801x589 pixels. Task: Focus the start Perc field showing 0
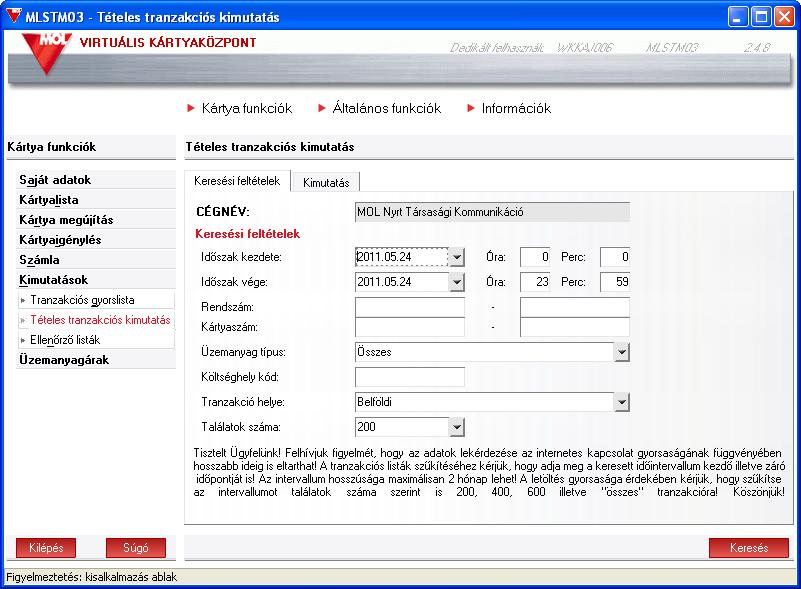[615, 257]
